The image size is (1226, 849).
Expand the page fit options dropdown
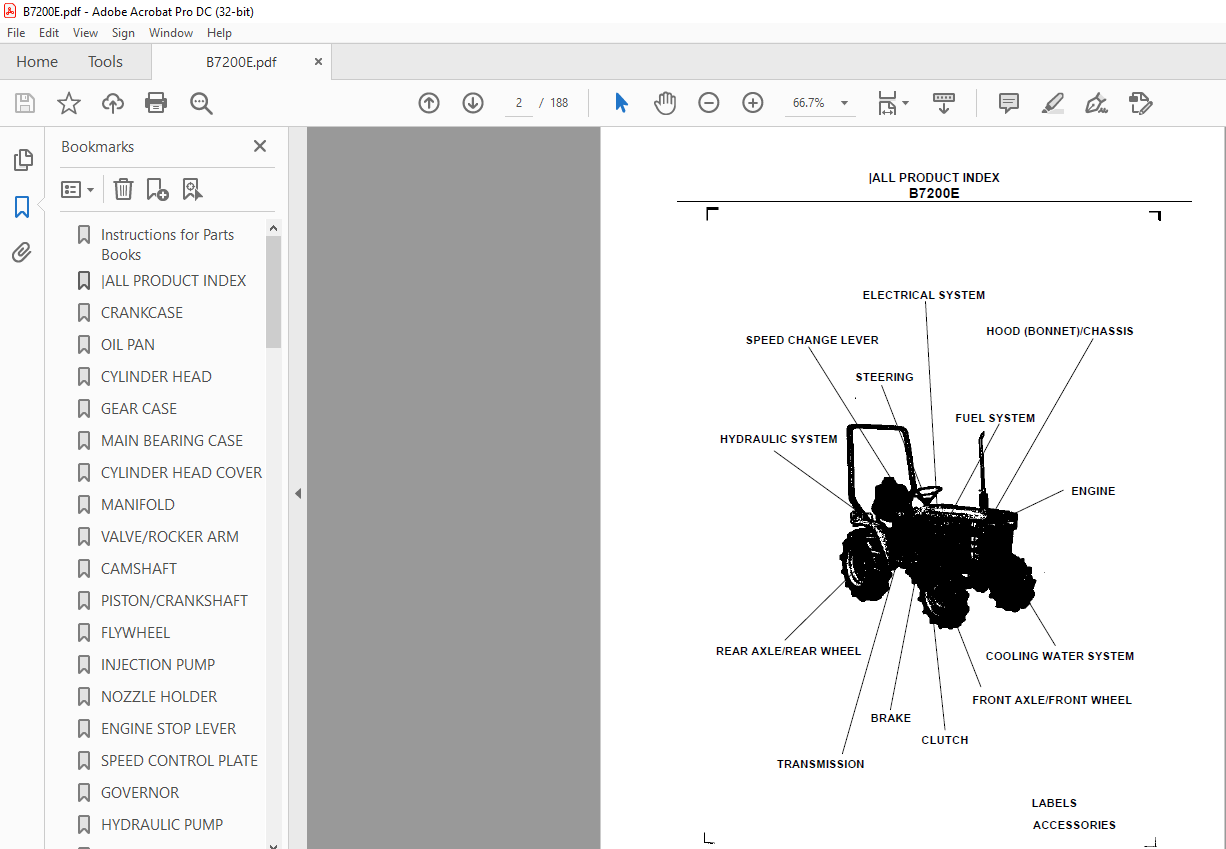[905, 103]
